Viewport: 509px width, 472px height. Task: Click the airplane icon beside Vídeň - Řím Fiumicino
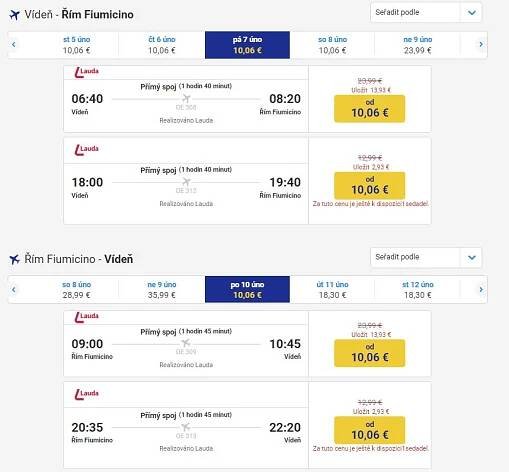pos(14,15)
